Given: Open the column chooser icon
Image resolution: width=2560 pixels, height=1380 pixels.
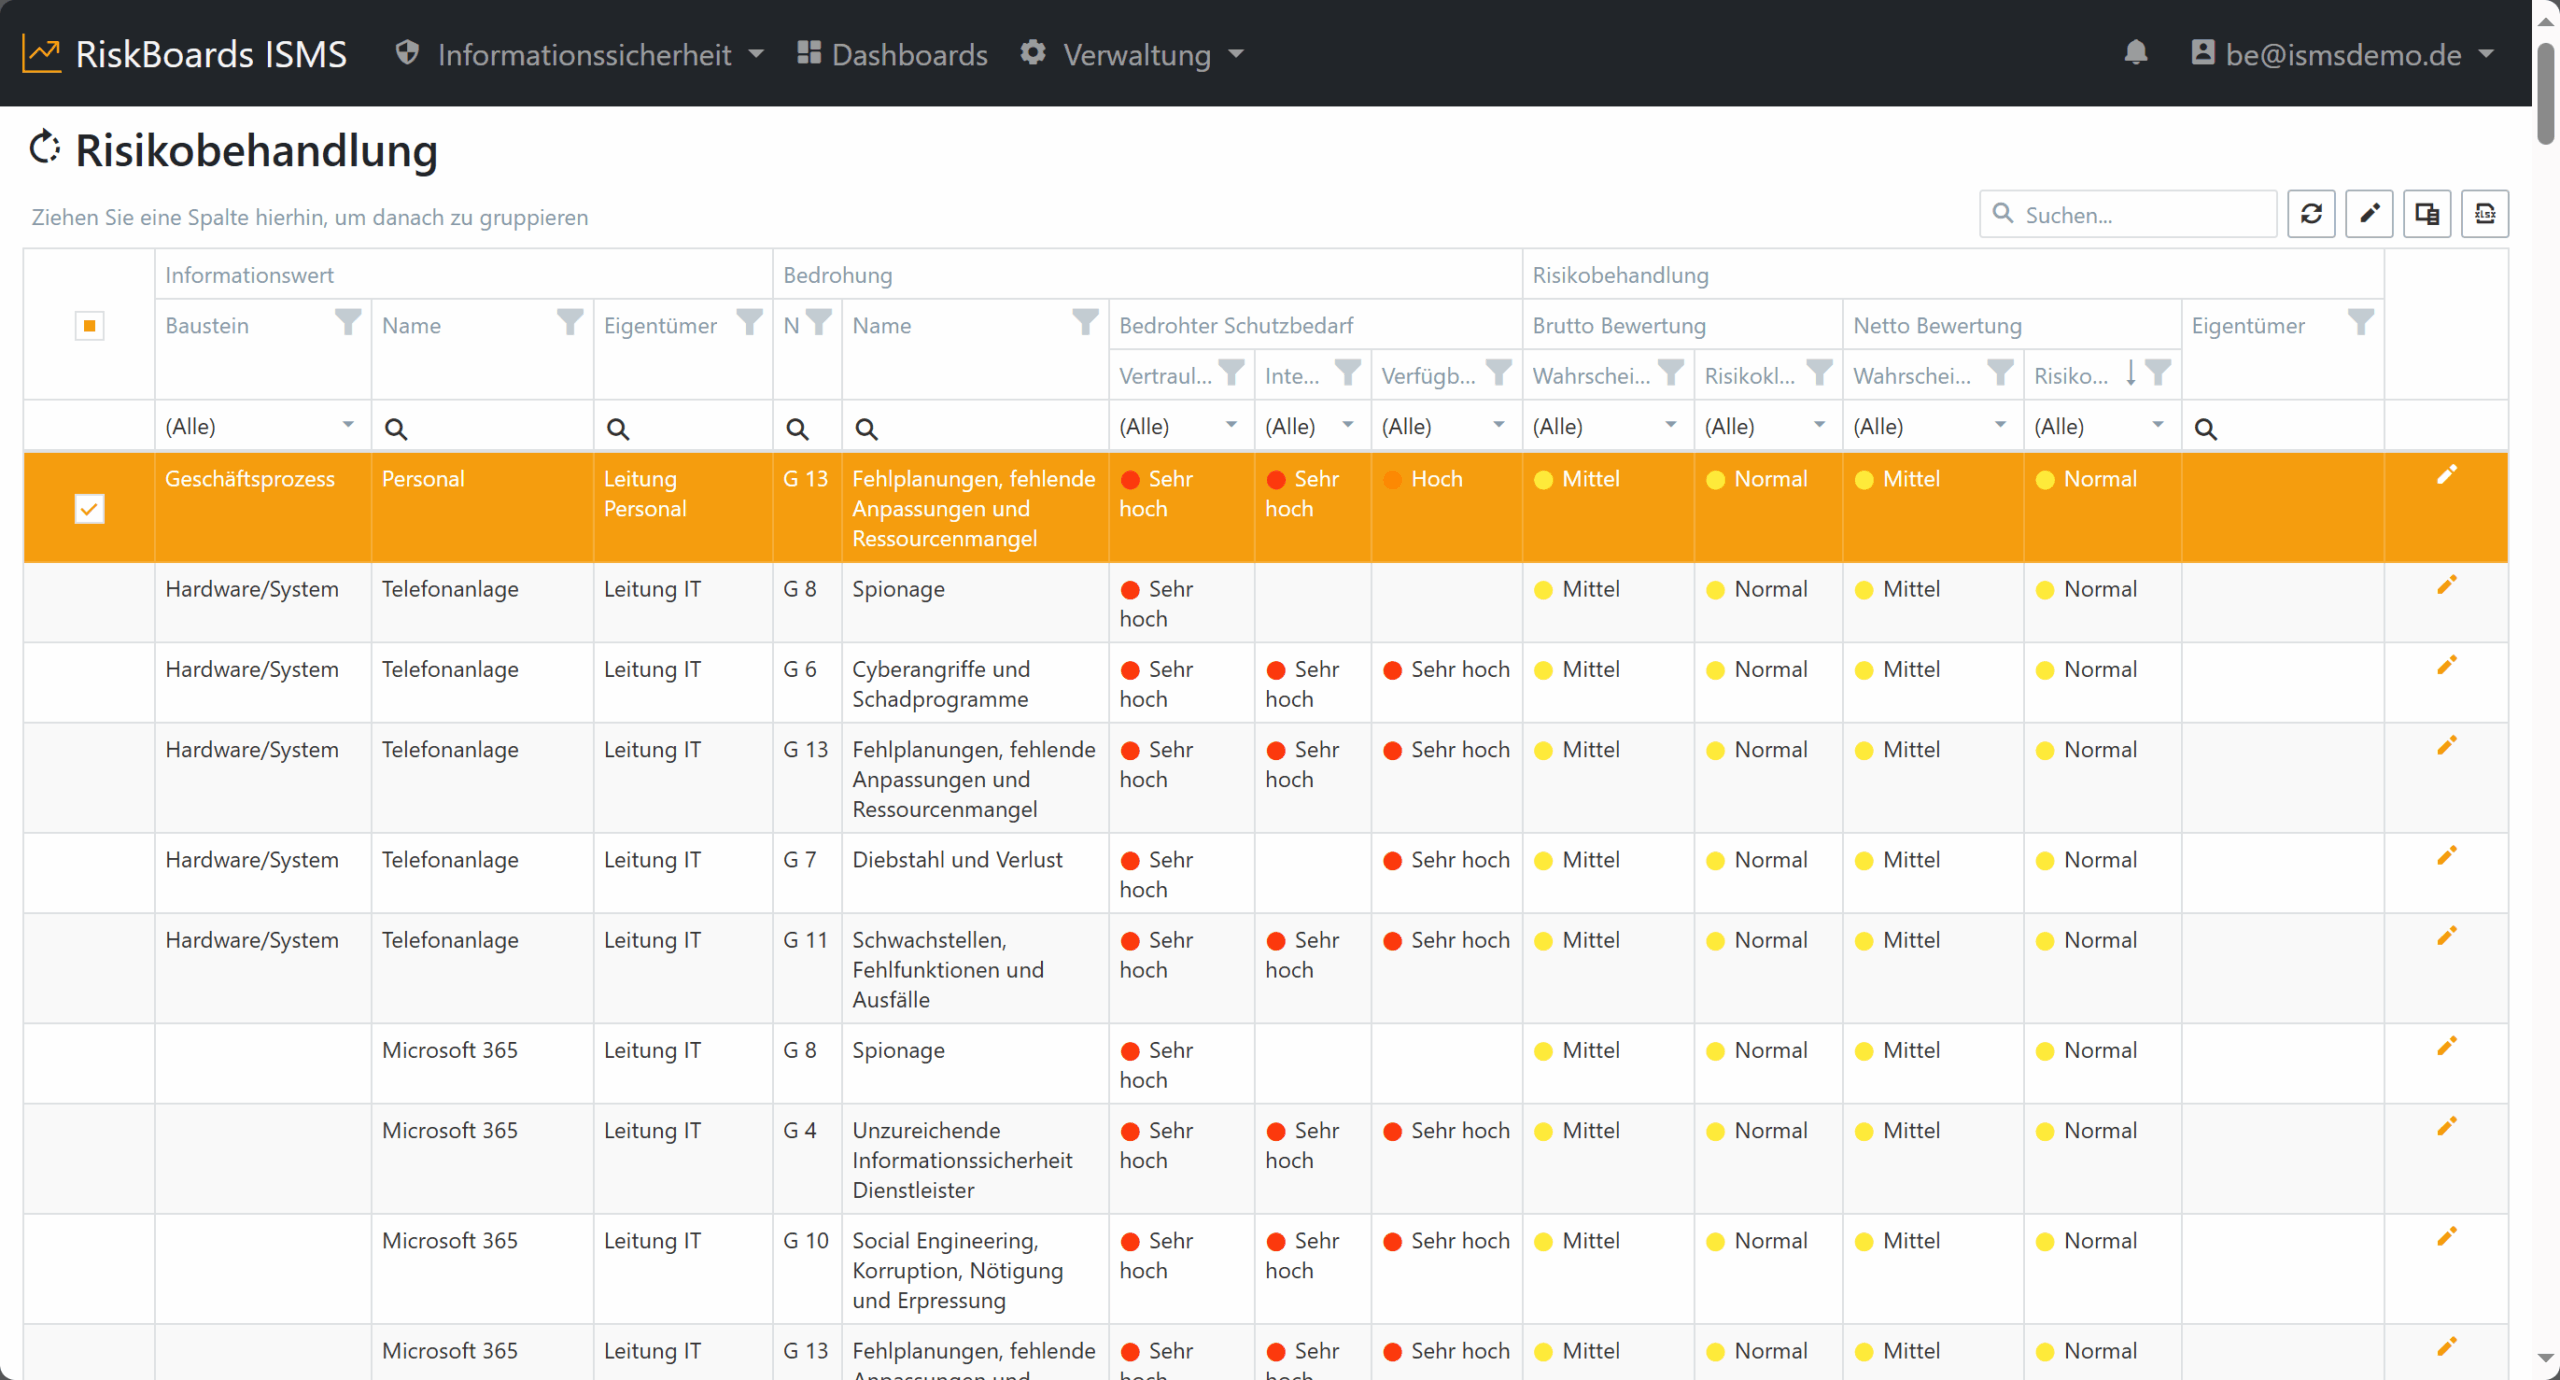Looking at the screenshot, I should tap(2427, 214).
